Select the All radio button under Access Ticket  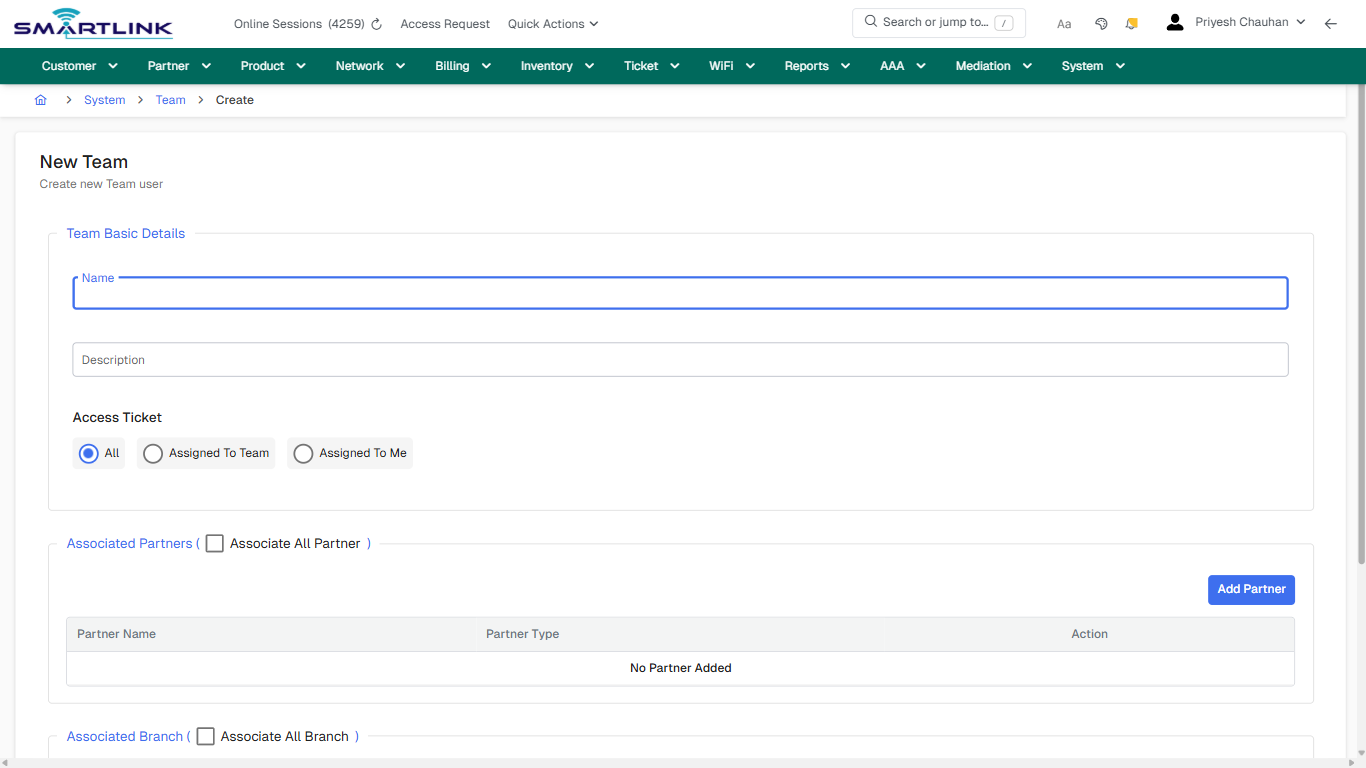pos(88,453)
